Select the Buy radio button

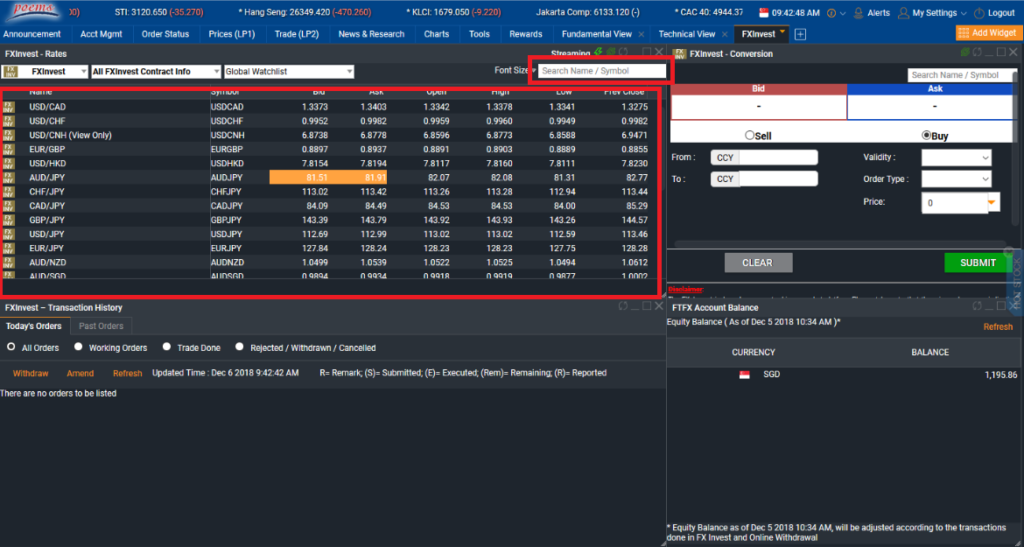coord(927,135)
